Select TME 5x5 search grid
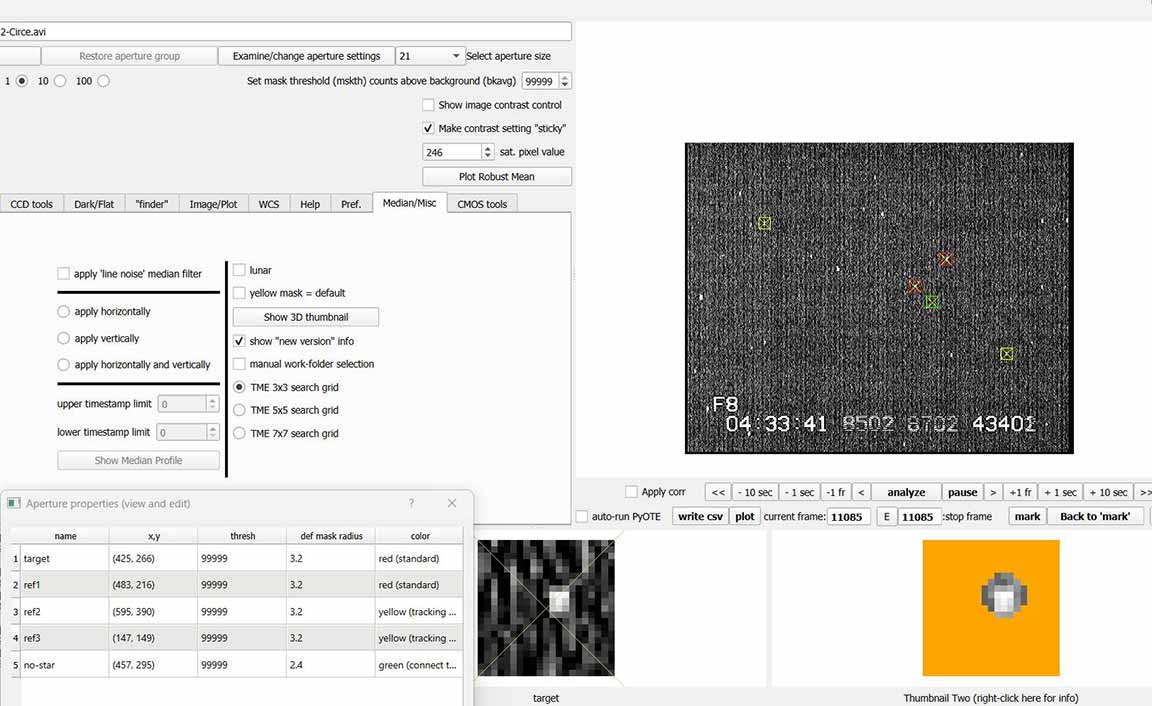Screen dimensions: 1152x706 (x=239, y=410)
